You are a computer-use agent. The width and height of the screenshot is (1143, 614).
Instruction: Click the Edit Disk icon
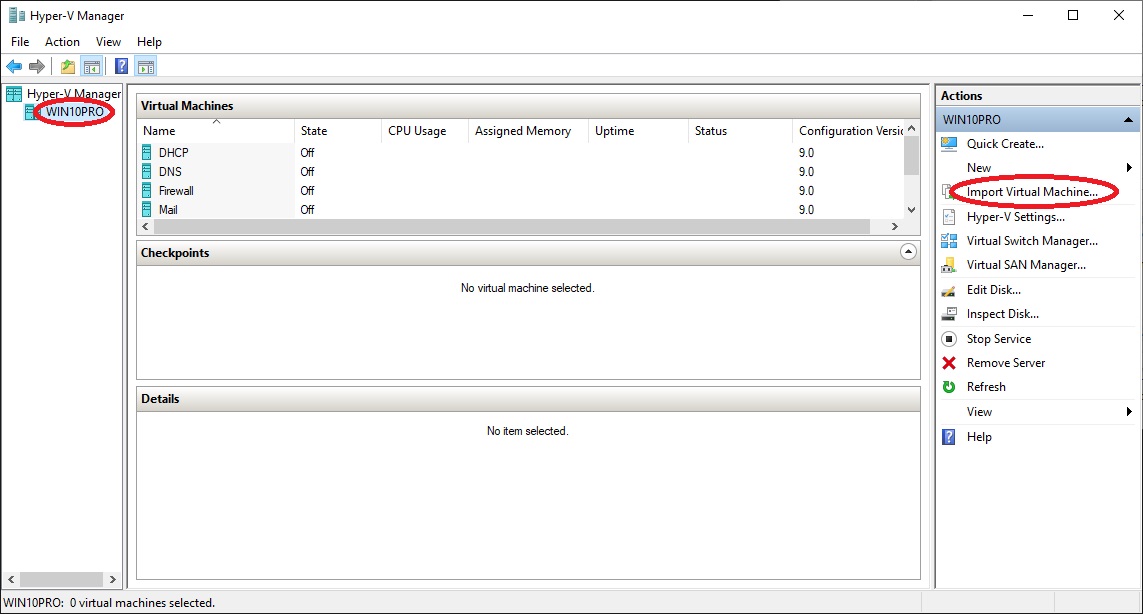click(x=948, y=290)
